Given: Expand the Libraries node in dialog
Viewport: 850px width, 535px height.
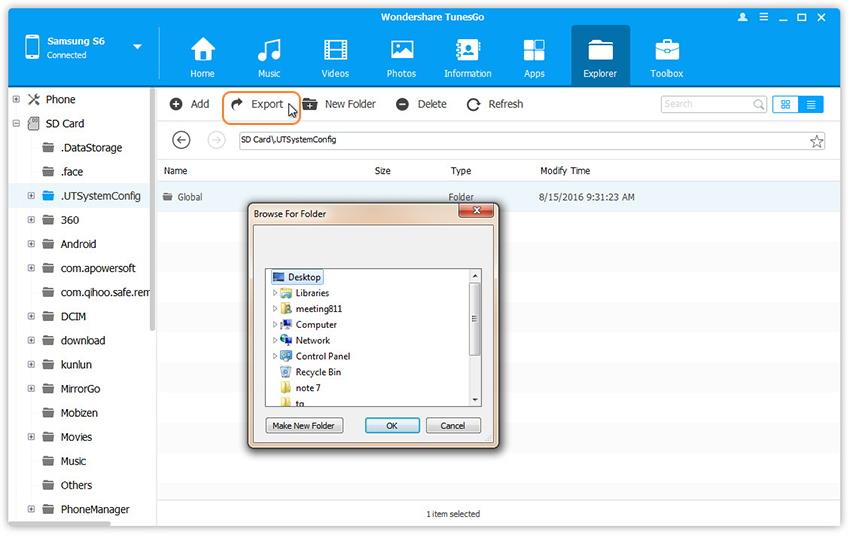Looking at the screenshot, I should (x=275, y=293).
